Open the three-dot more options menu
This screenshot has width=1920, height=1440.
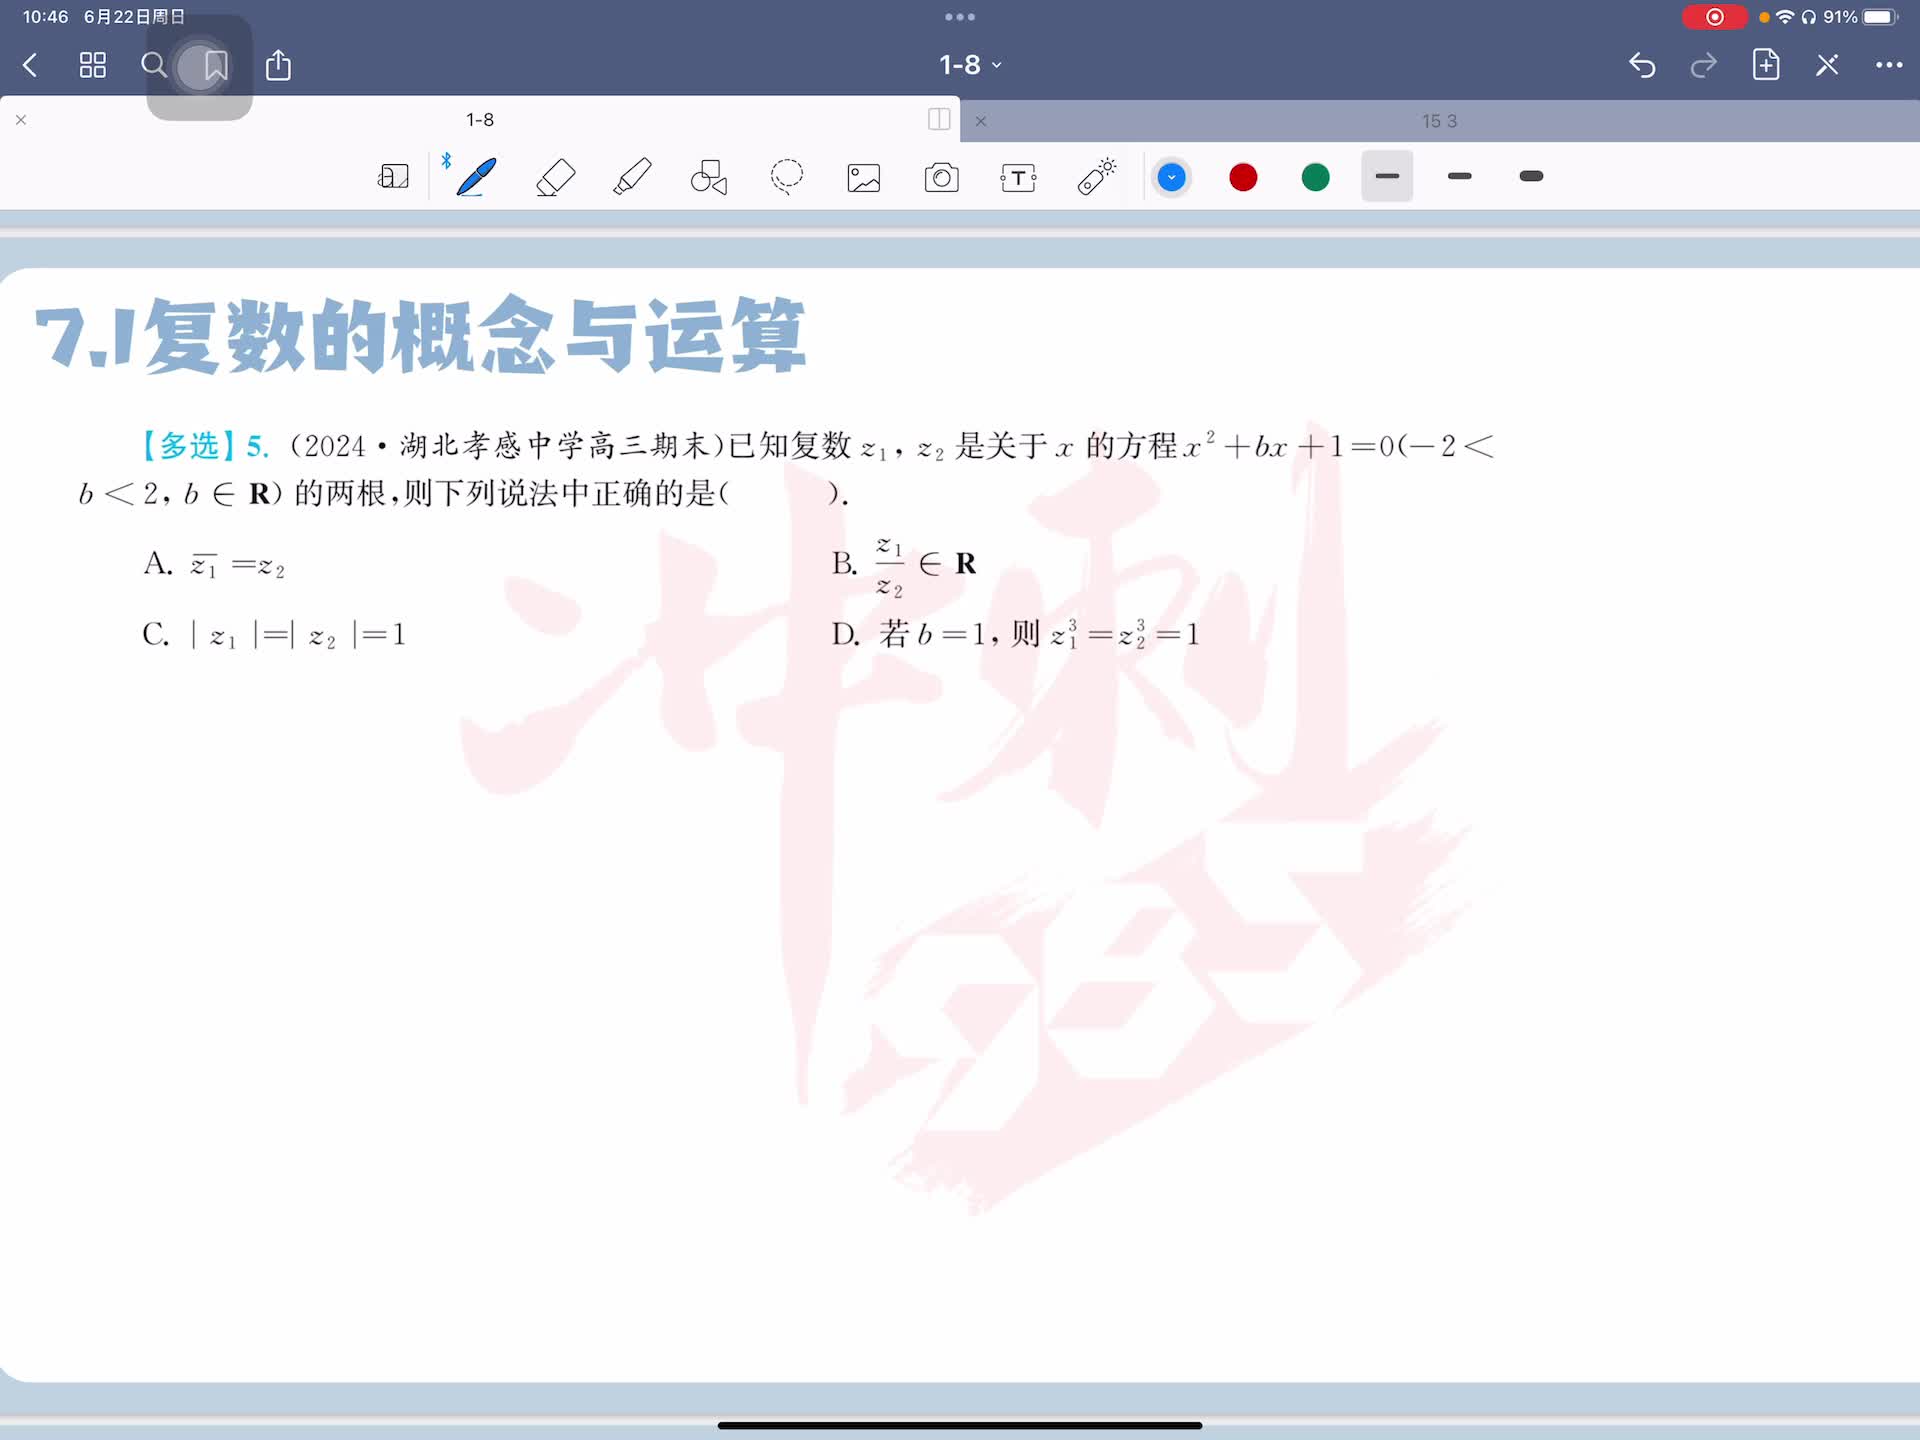tap(1888, 65)
